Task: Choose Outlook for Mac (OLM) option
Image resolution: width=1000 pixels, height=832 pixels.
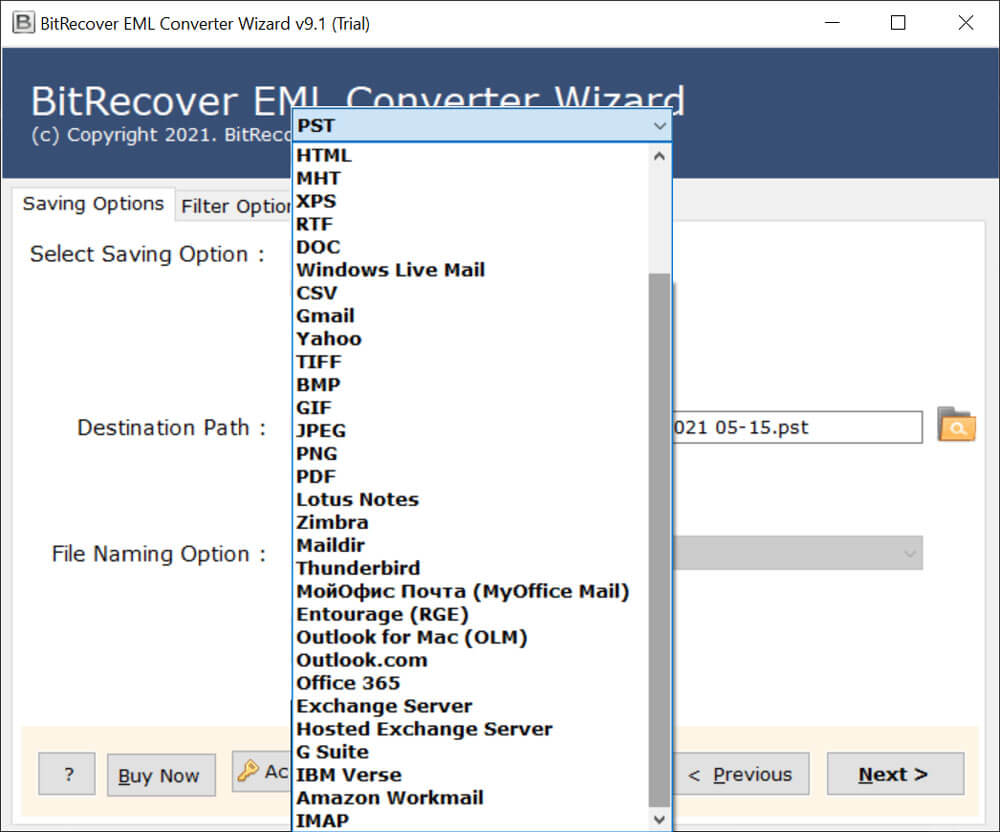Action: tap(411, 638)
